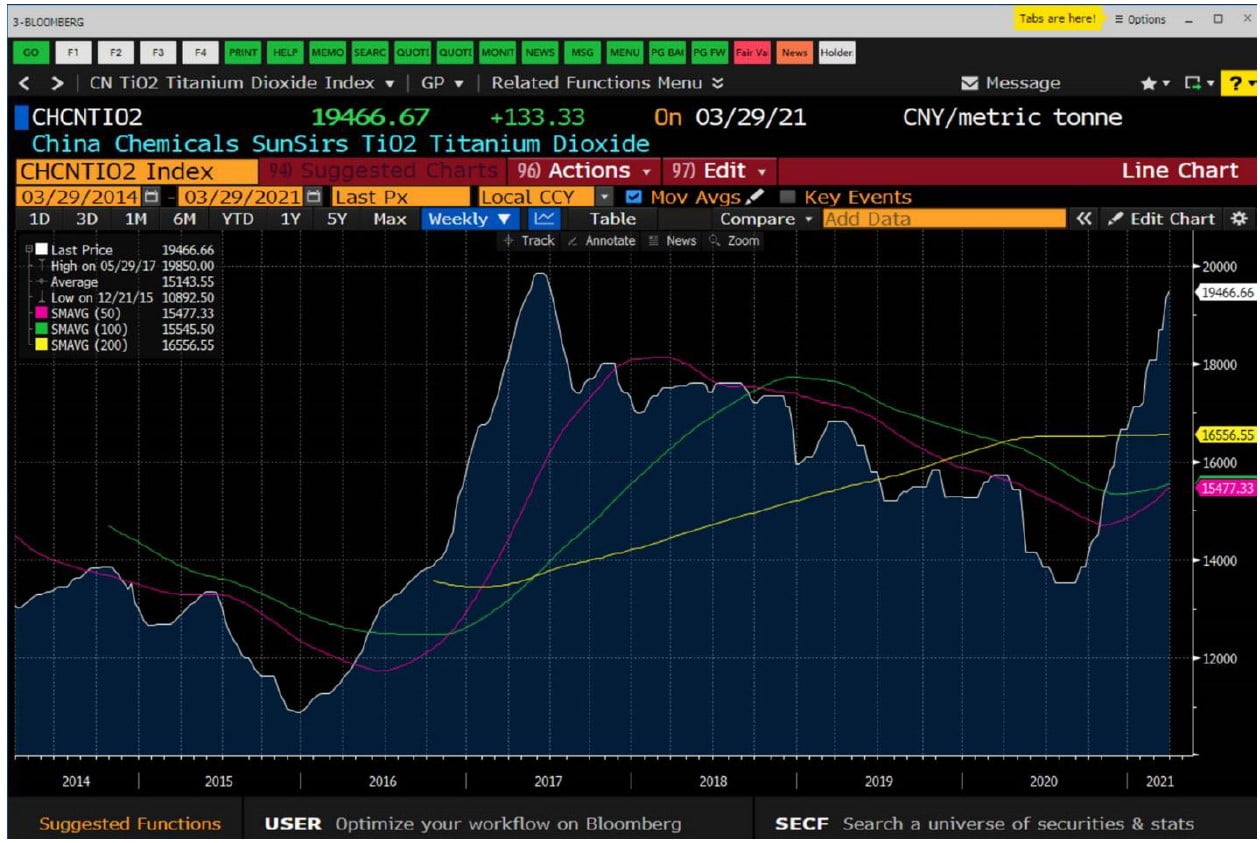
Task: Collapse panel with double left arrows
Action: [x=1085, y=219]
